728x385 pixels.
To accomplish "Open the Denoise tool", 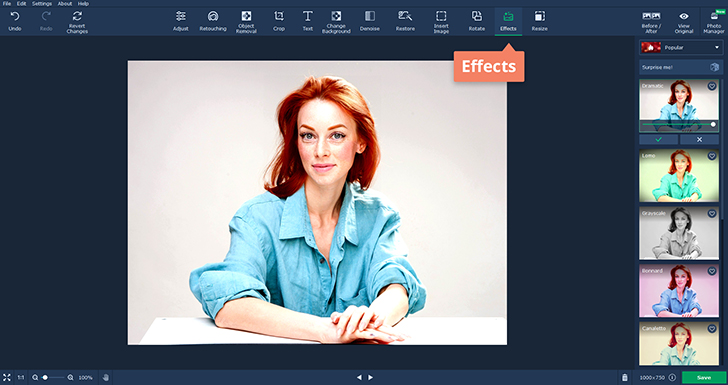I will click(x=370, y=22).
